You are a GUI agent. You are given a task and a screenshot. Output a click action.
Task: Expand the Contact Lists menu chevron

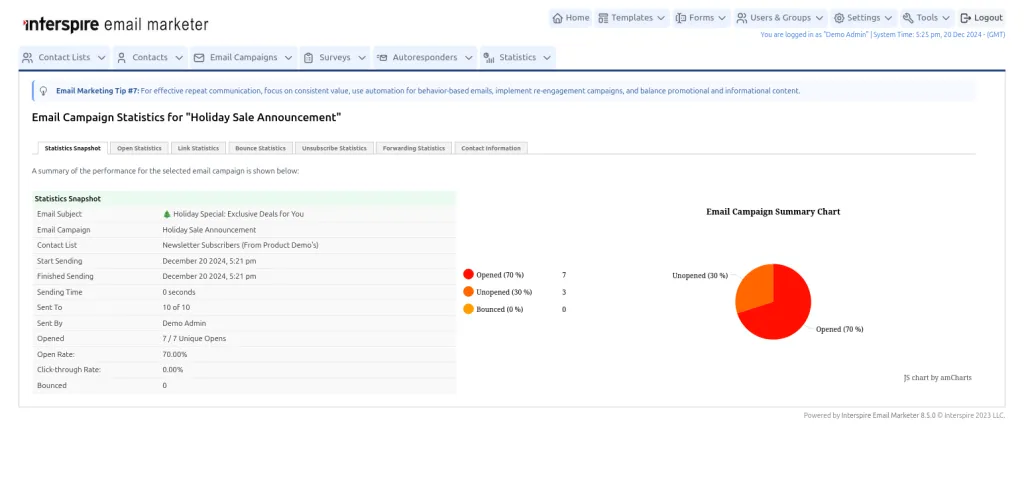(101, 57)
